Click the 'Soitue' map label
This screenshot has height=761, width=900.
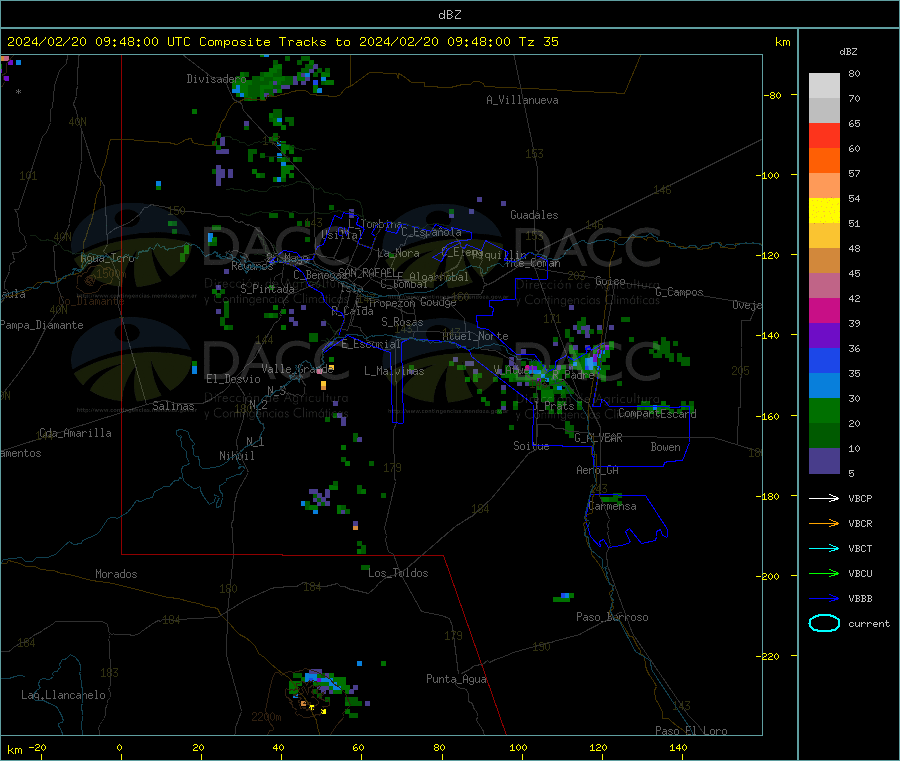pyautogui.click(x=531, y=446)
